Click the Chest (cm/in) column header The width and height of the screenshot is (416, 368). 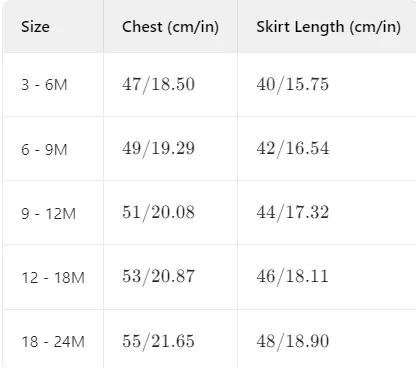[170, 27]
